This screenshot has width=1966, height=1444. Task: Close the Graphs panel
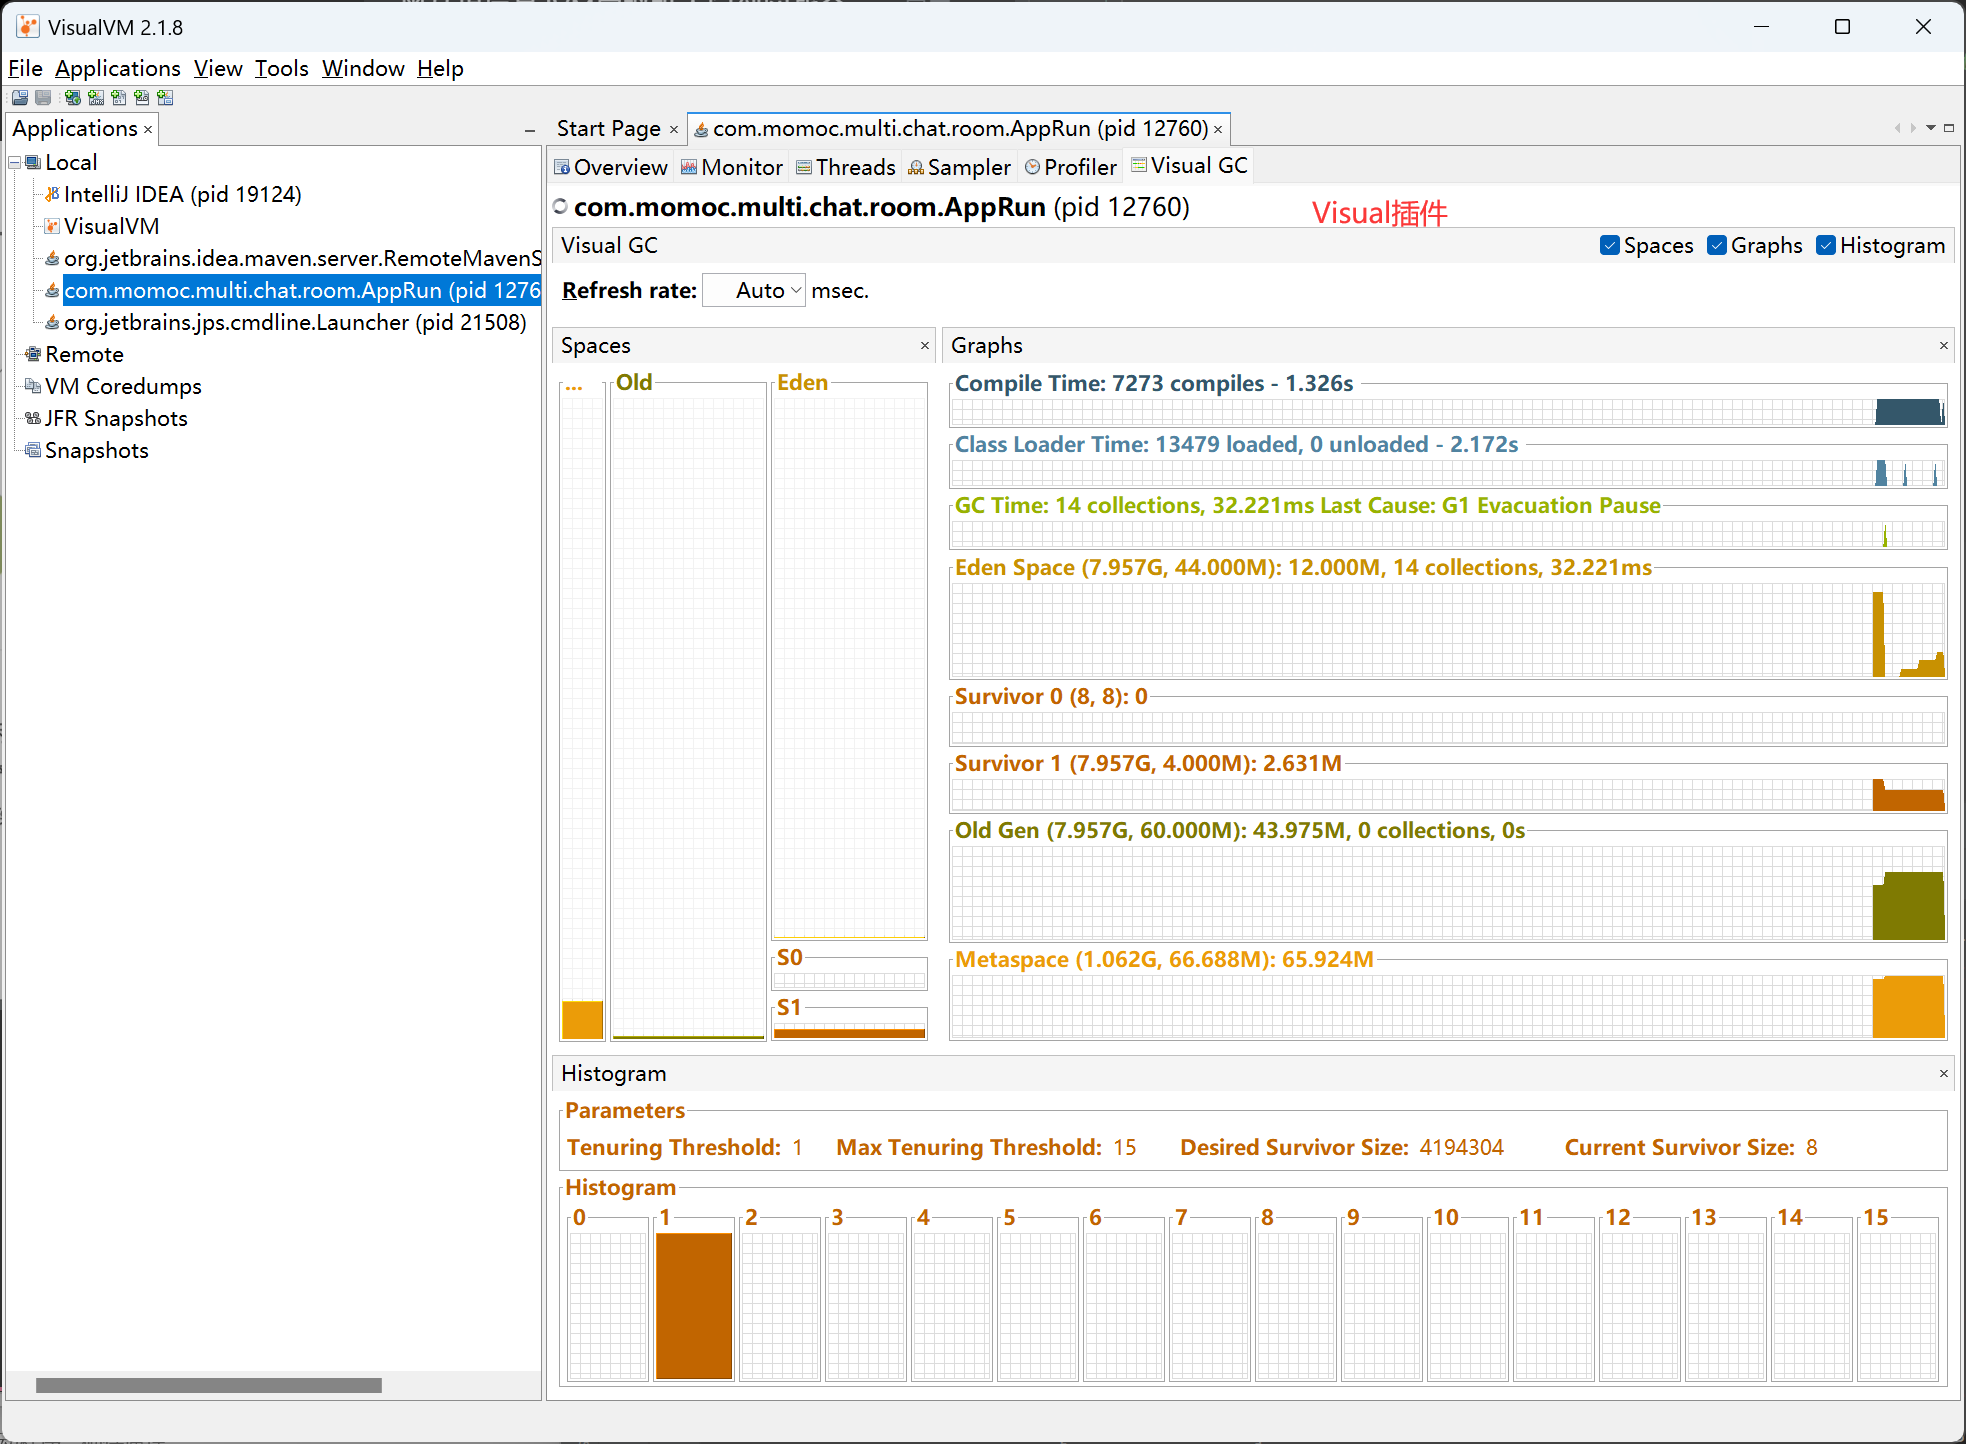pos(1944,345)
